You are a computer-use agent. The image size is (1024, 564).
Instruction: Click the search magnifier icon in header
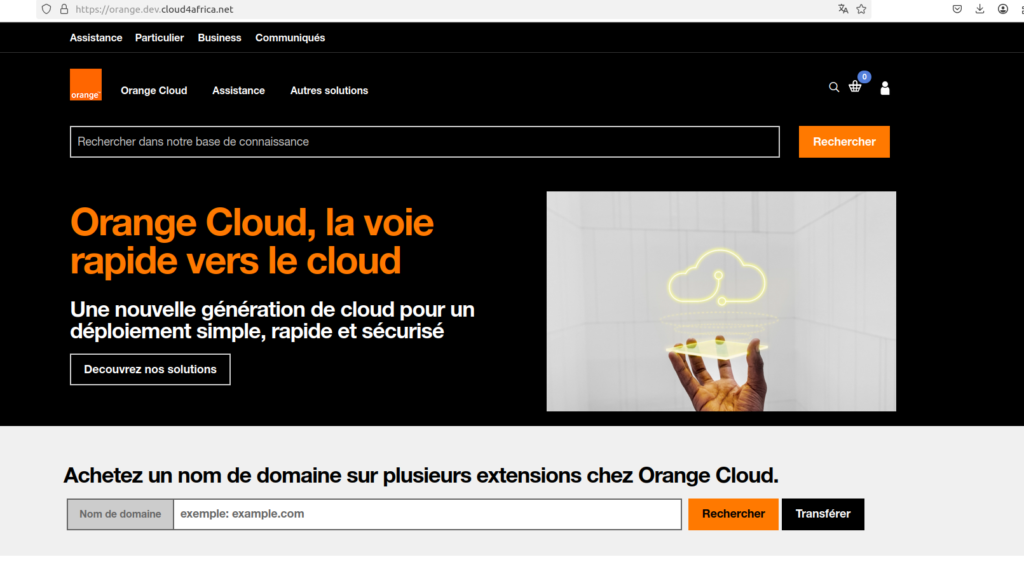834,87
